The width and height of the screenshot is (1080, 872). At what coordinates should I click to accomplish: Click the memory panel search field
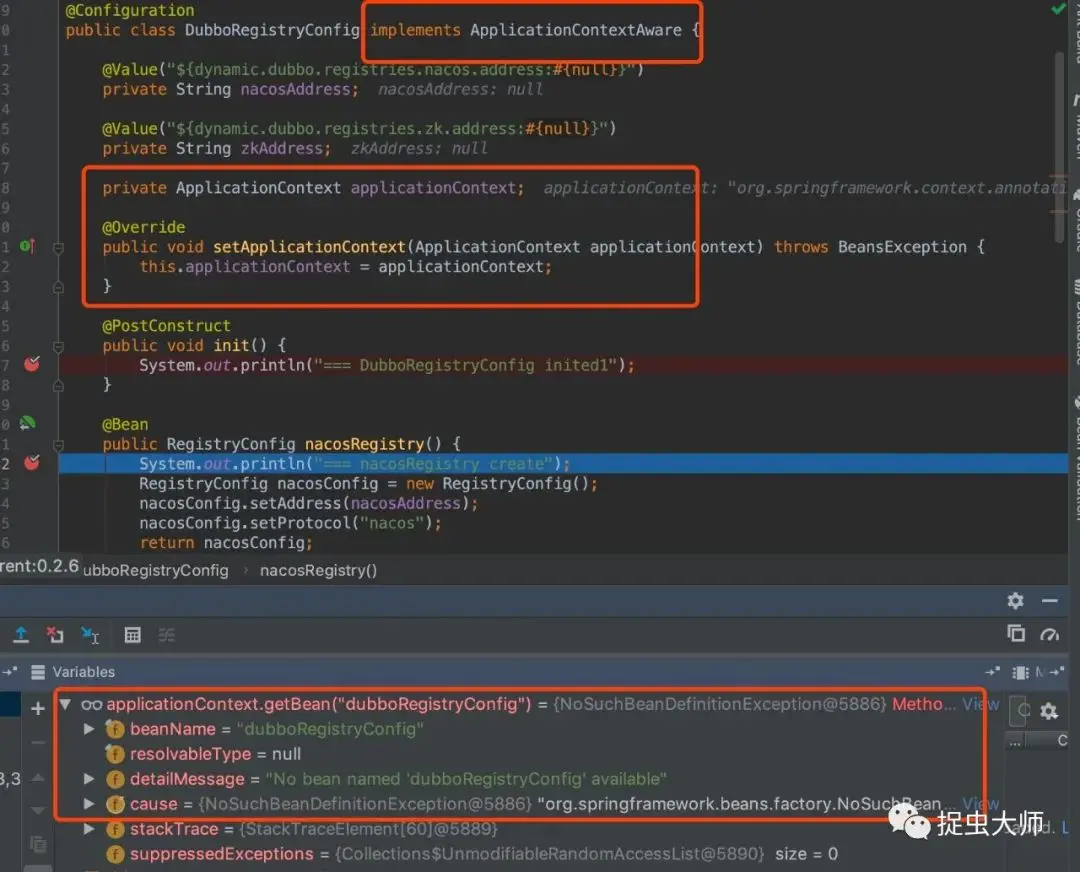[1017, 711]
